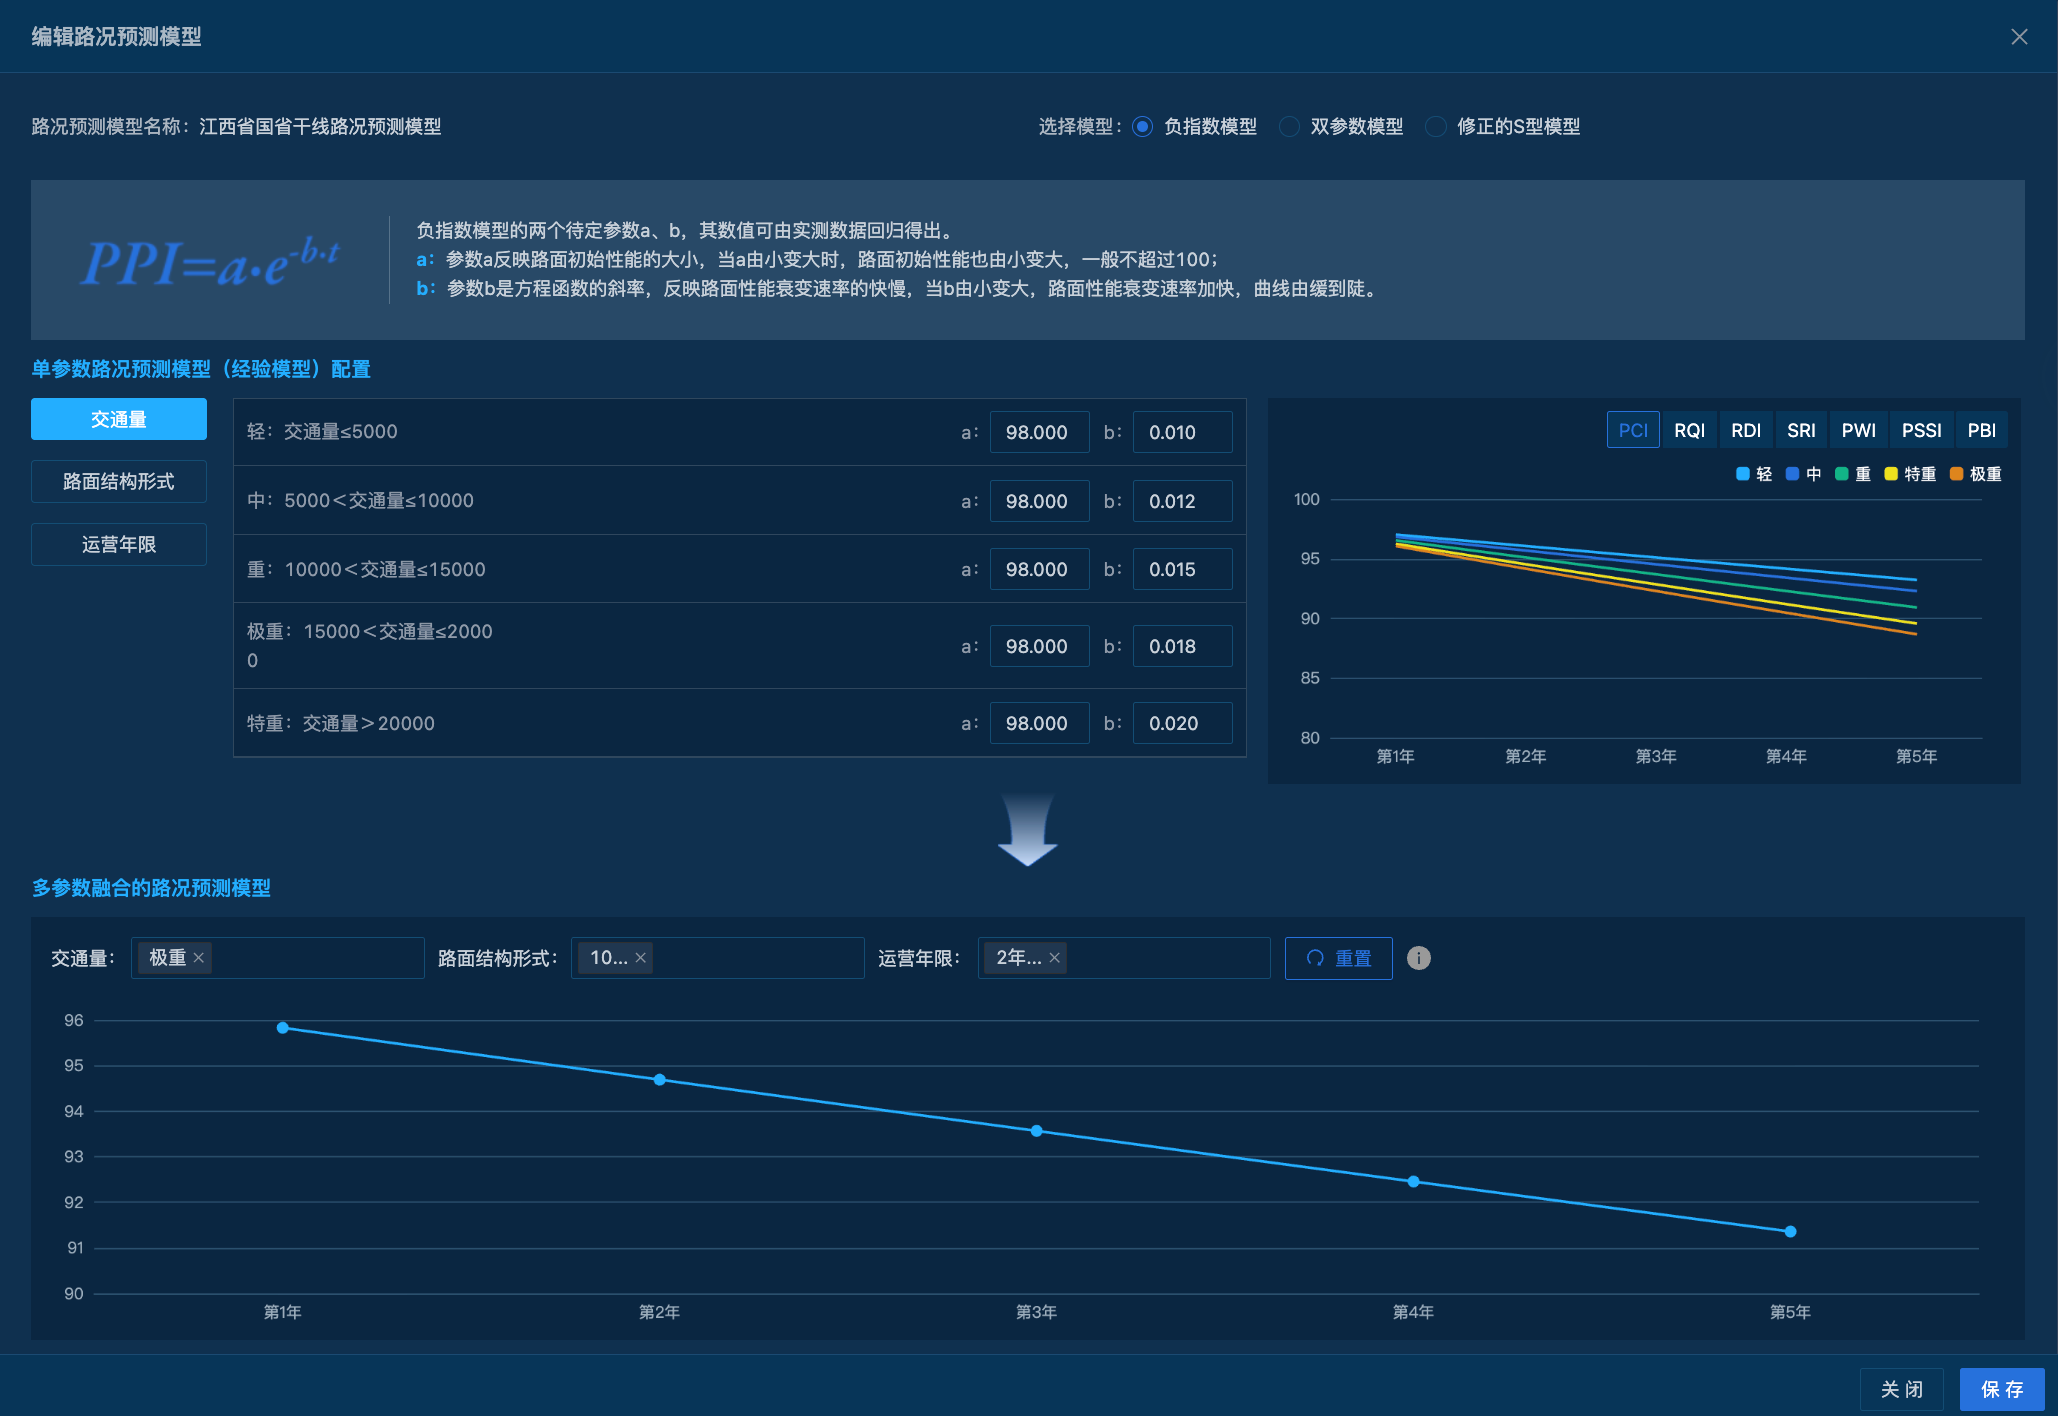Click the 关闭 button
This screenshot has height=1416, width=2058.
[x=1901, y=1389]
